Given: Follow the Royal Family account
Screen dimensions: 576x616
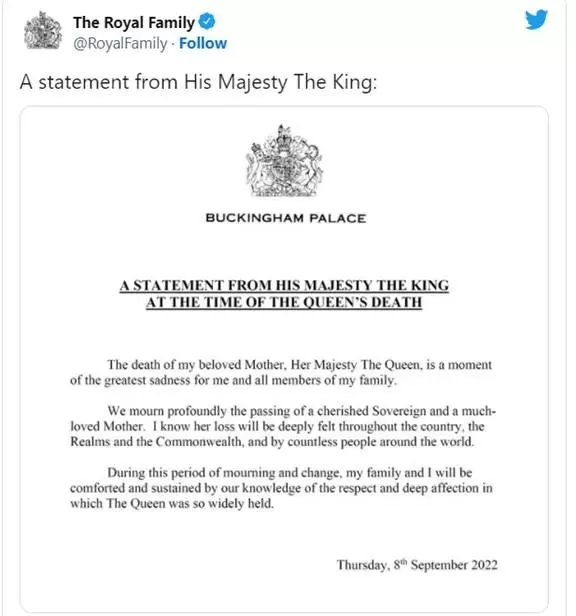Looking at the screenshot, I should click(x=203, y=43).
